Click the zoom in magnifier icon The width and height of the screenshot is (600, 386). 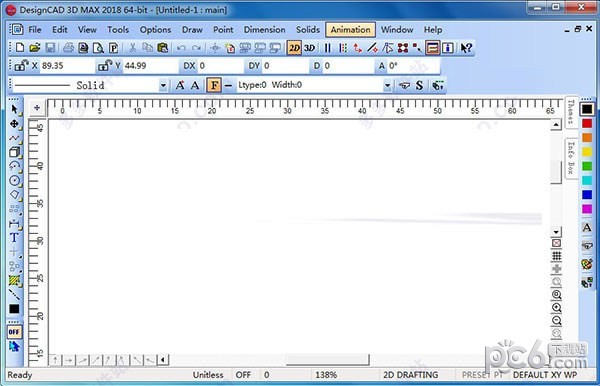[557, 308]
